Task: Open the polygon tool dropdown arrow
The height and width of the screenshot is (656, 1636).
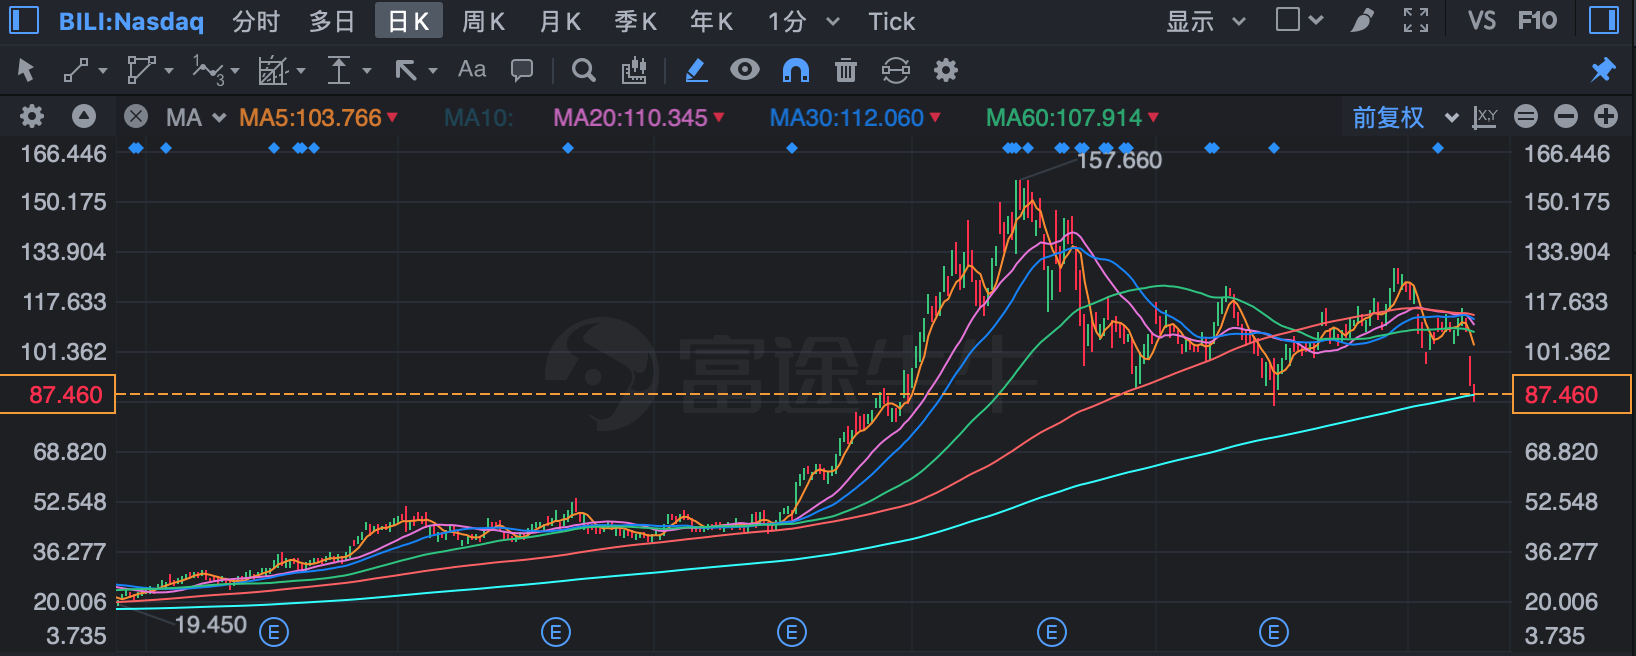Action: tap(168, 71)
